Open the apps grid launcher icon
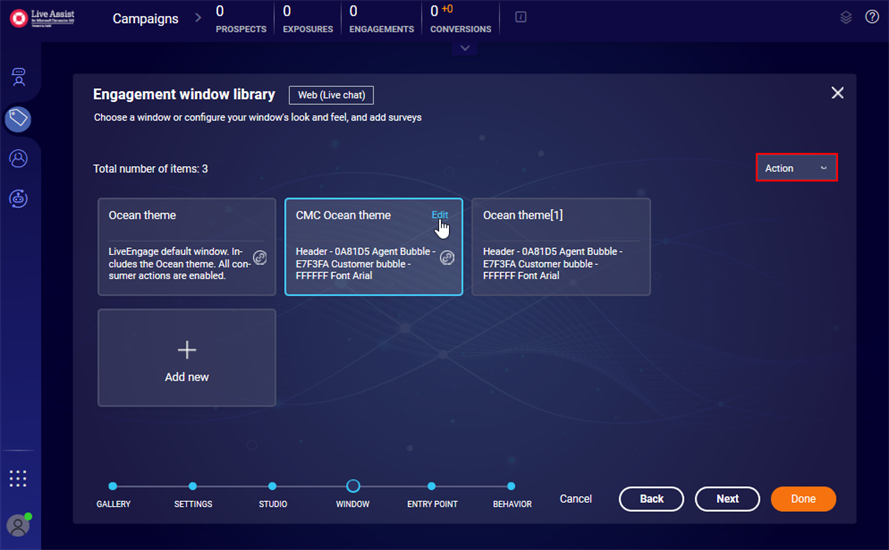This screenshot has width=889, height=550. pyautogui.click(x=18, y=478)
